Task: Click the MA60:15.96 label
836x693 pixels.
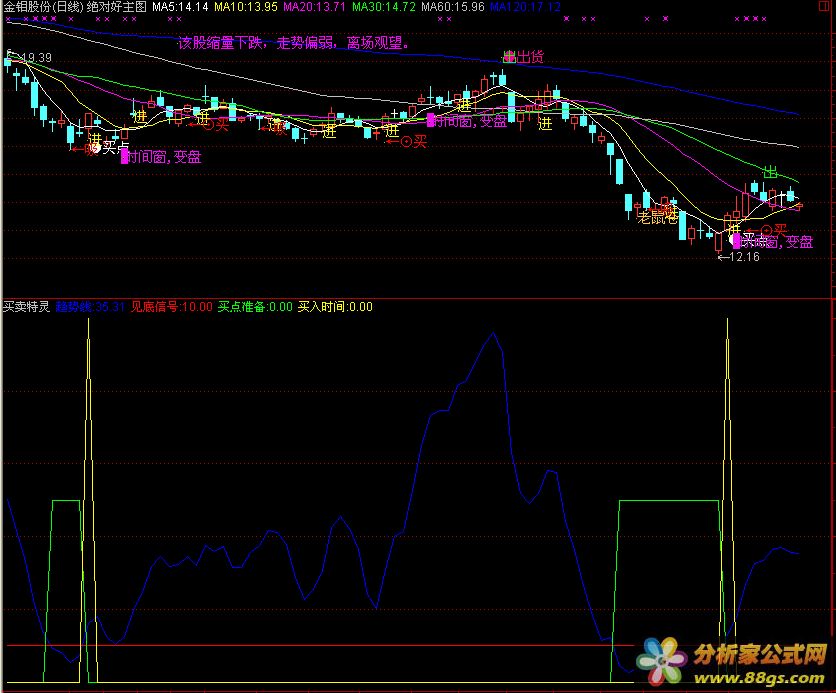Action: (x=453, y=7)
